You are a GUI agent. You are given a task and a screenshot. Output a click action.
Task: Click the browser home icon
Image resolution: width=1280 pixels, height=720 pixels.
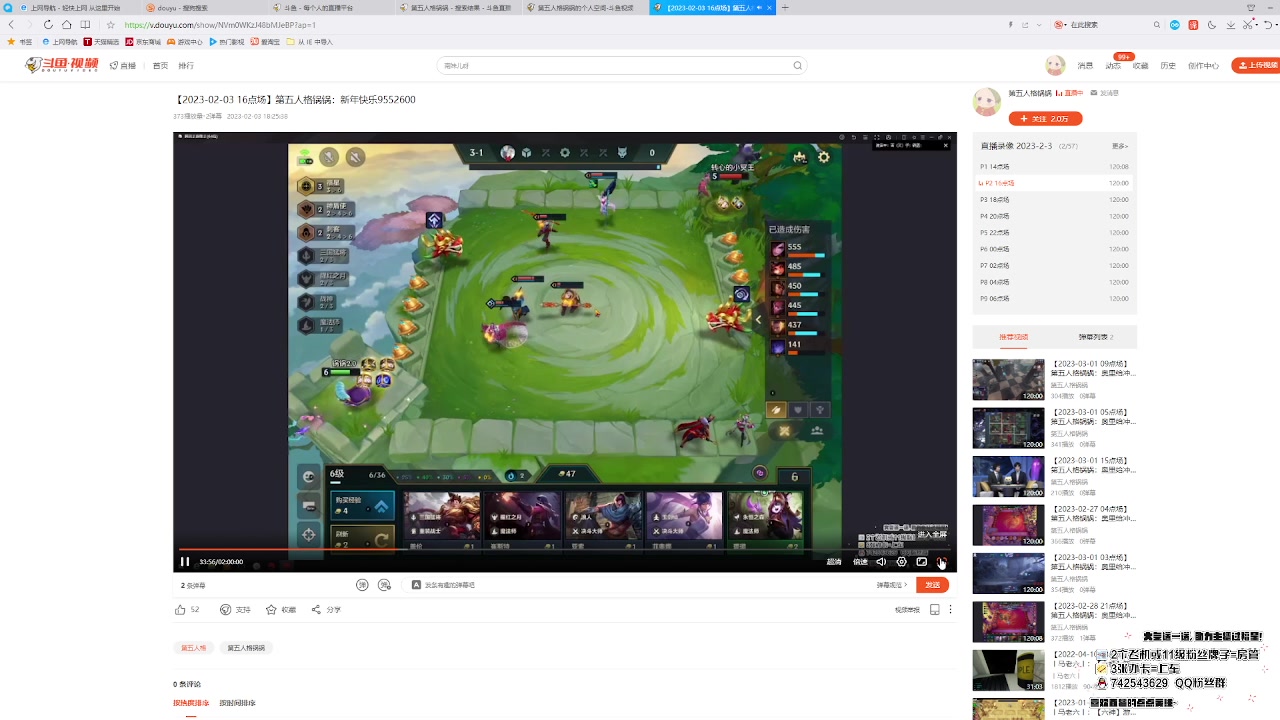pos(66,25)
